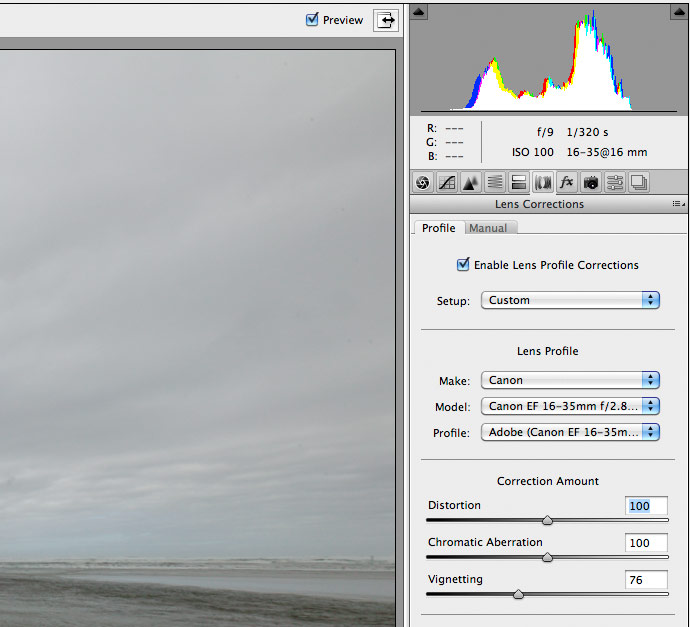The height and width of the screenshot is (627, 690).
Task: Click the Vignetting value field showing 76
Action: point(646,579)
